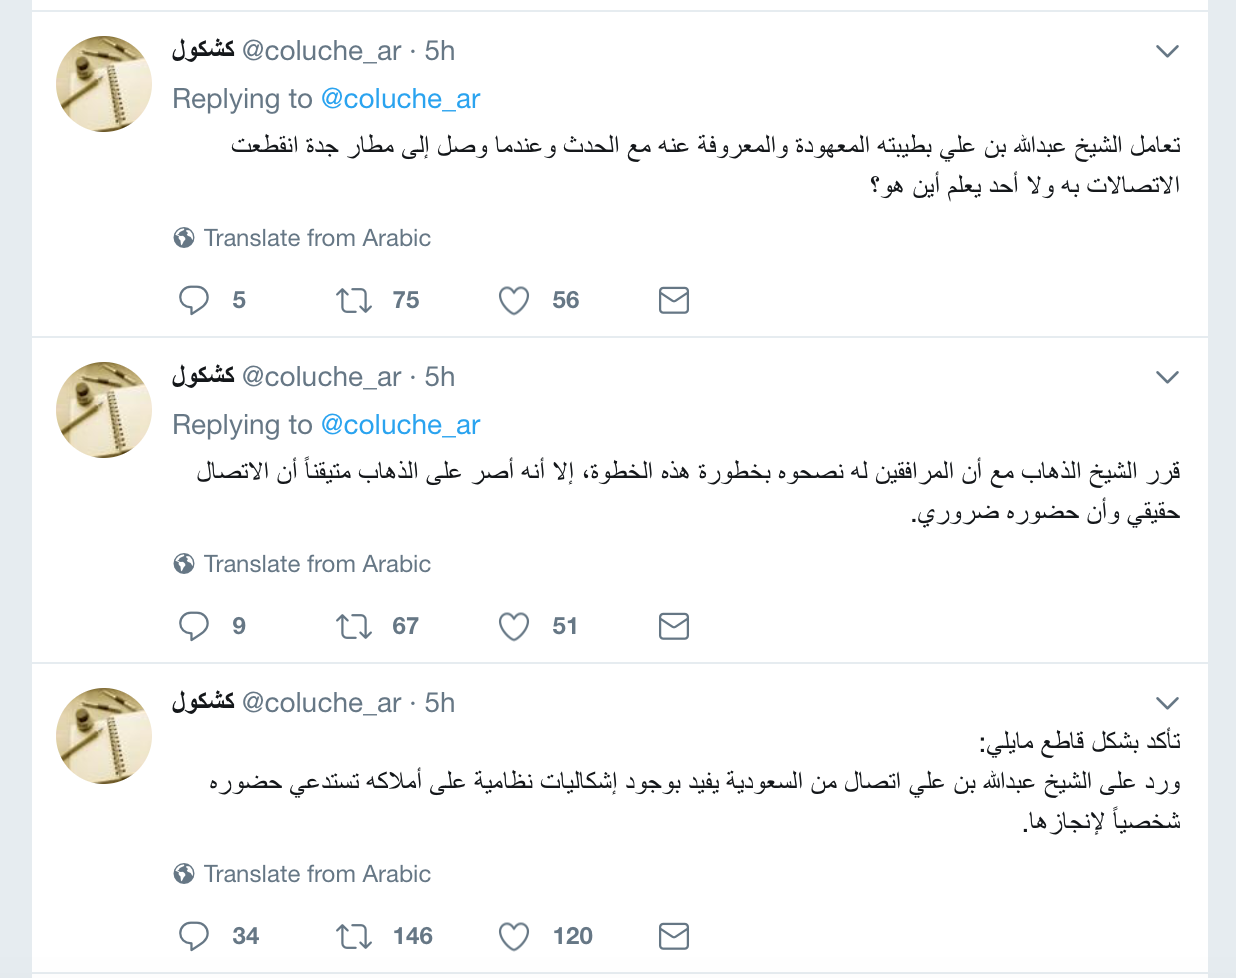The height and width of the screenshot is (978, 1236).
Task: Retweet the tweet with 75 retweets
Action: tap(354, 300)
